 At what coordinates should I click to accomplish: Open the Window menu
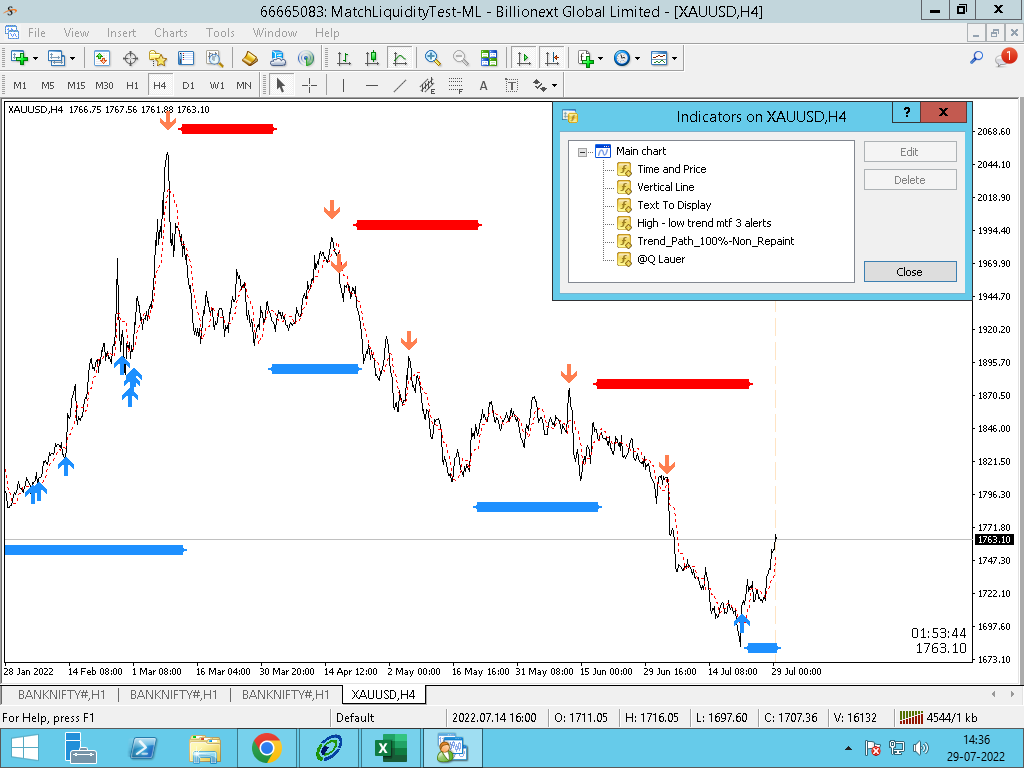click(274, 33)
